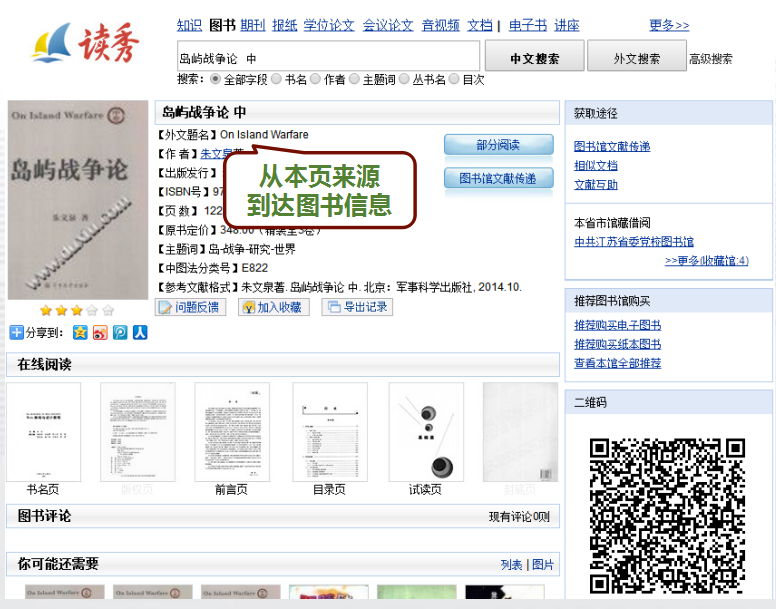This screenshot has height=609, width=776.
Task: Open the 版权页 preview thumbnail
Action: (x=138, y=432)
